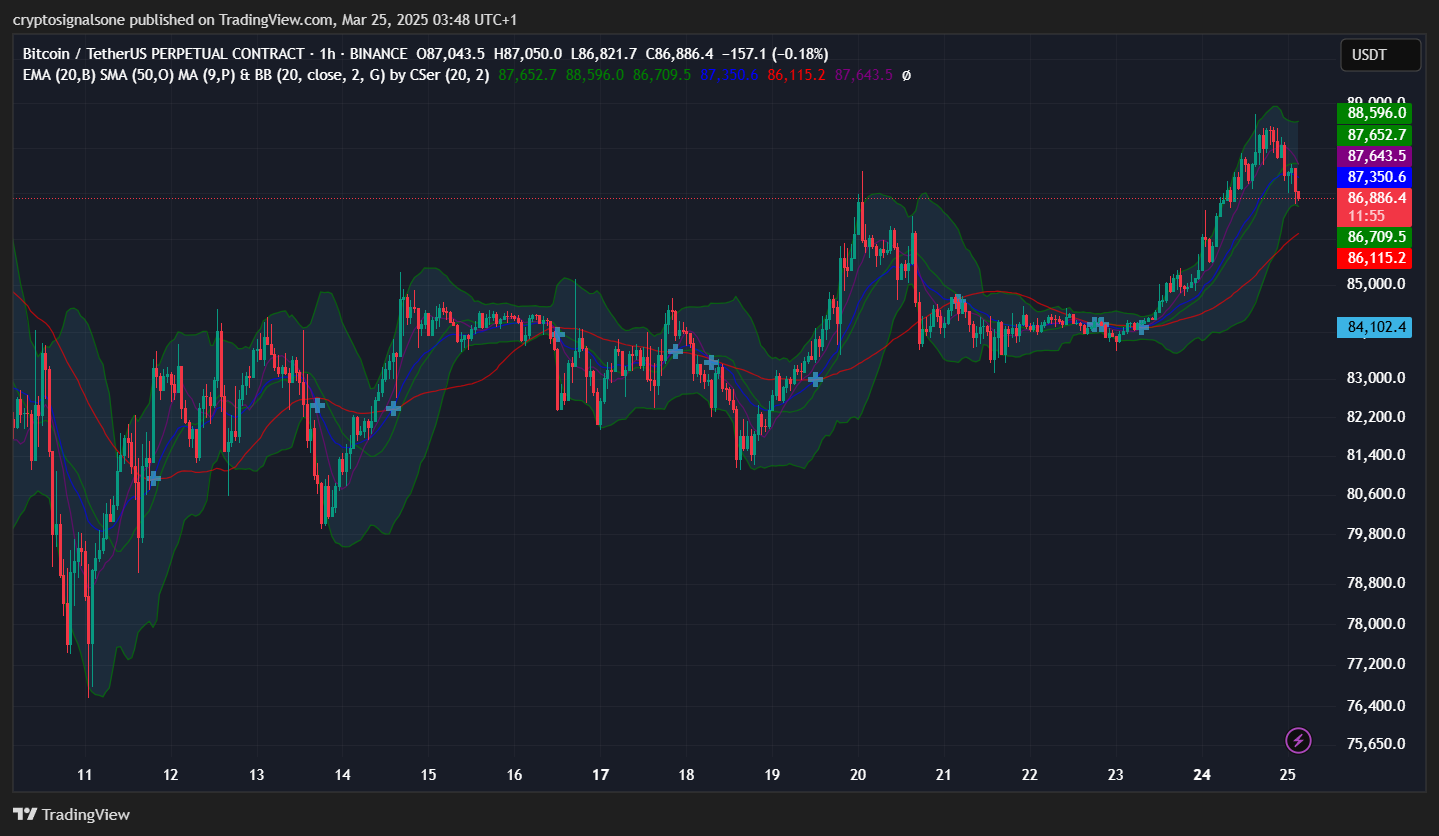
Task: Select the crosshair marker near March 14
Action: click(317, 406)
